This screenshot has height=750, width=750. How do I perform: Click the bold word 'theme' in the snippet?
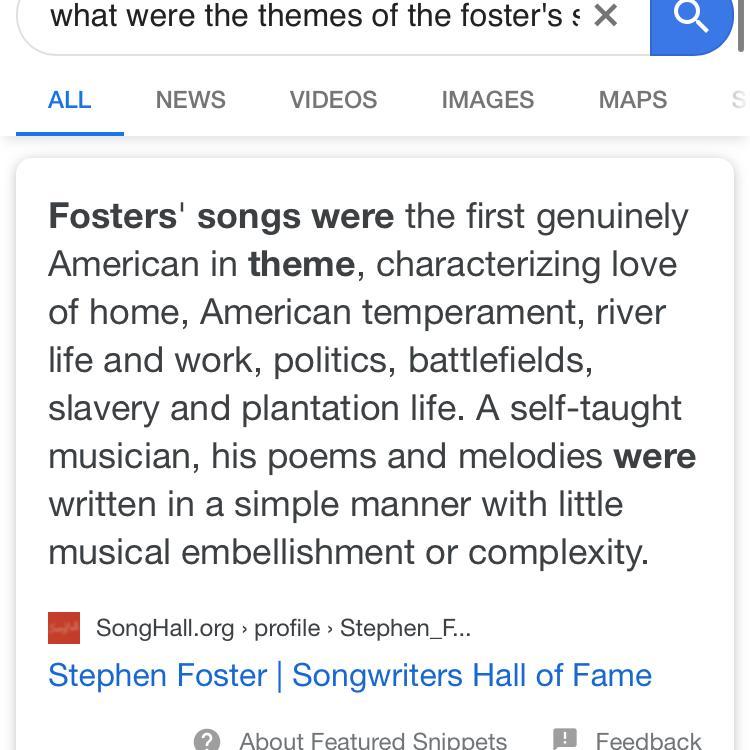click(301, 264)
